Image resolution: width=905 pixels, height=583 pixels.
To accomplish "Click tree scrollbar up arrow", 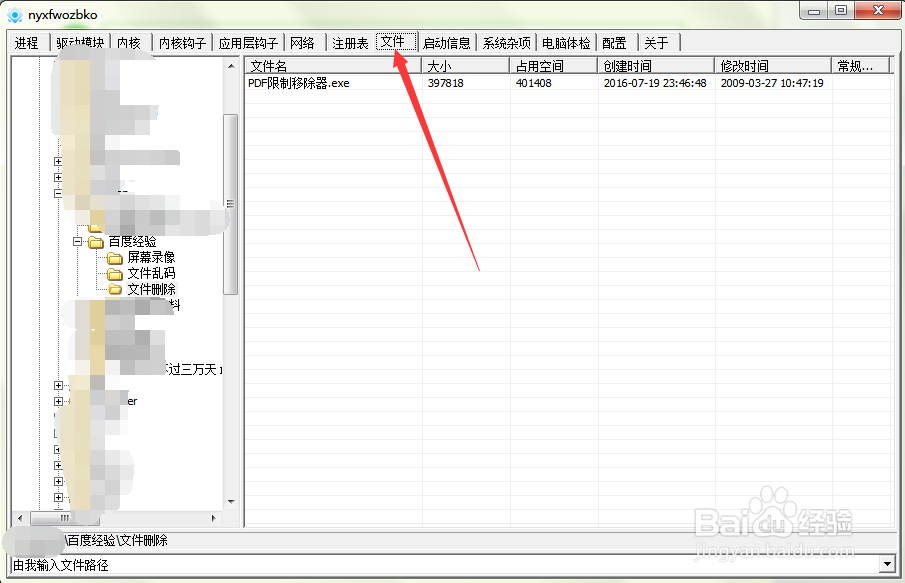I will click(x=231, y=66).
